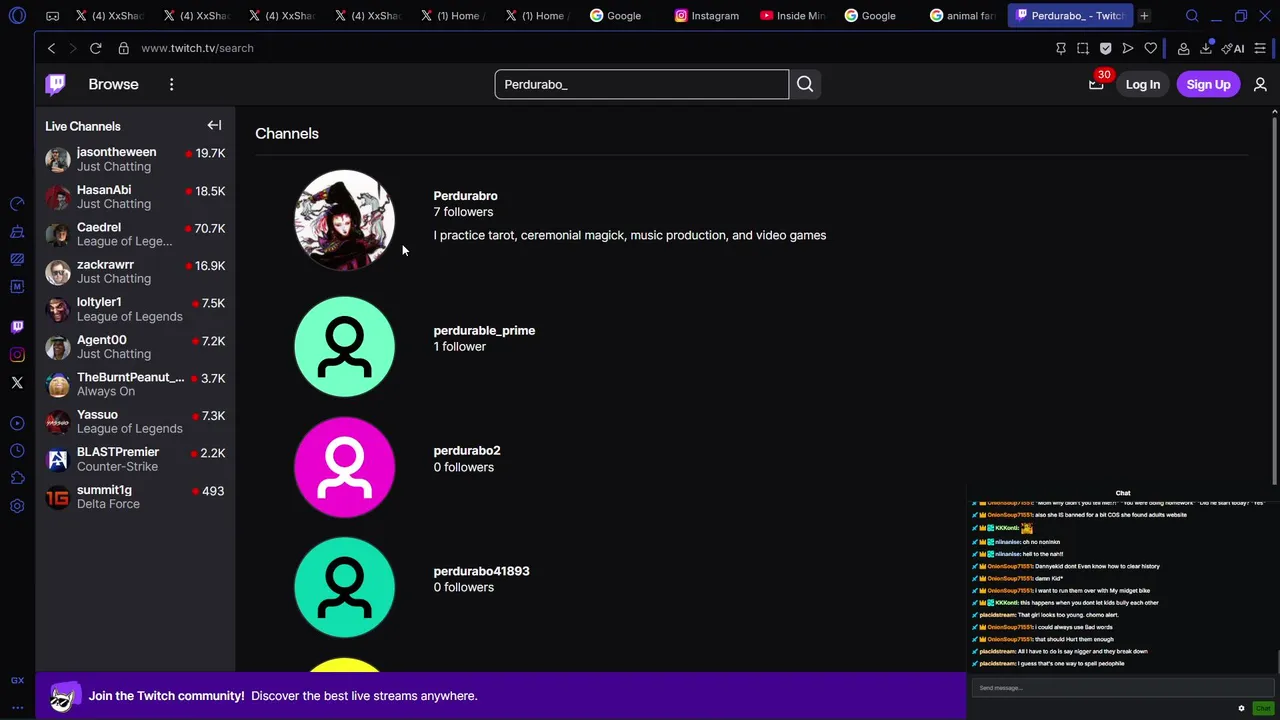This screenshot has height=720, width=1280.
Task: Open the X sidebar panel icon
Action: tap(17, 383)
